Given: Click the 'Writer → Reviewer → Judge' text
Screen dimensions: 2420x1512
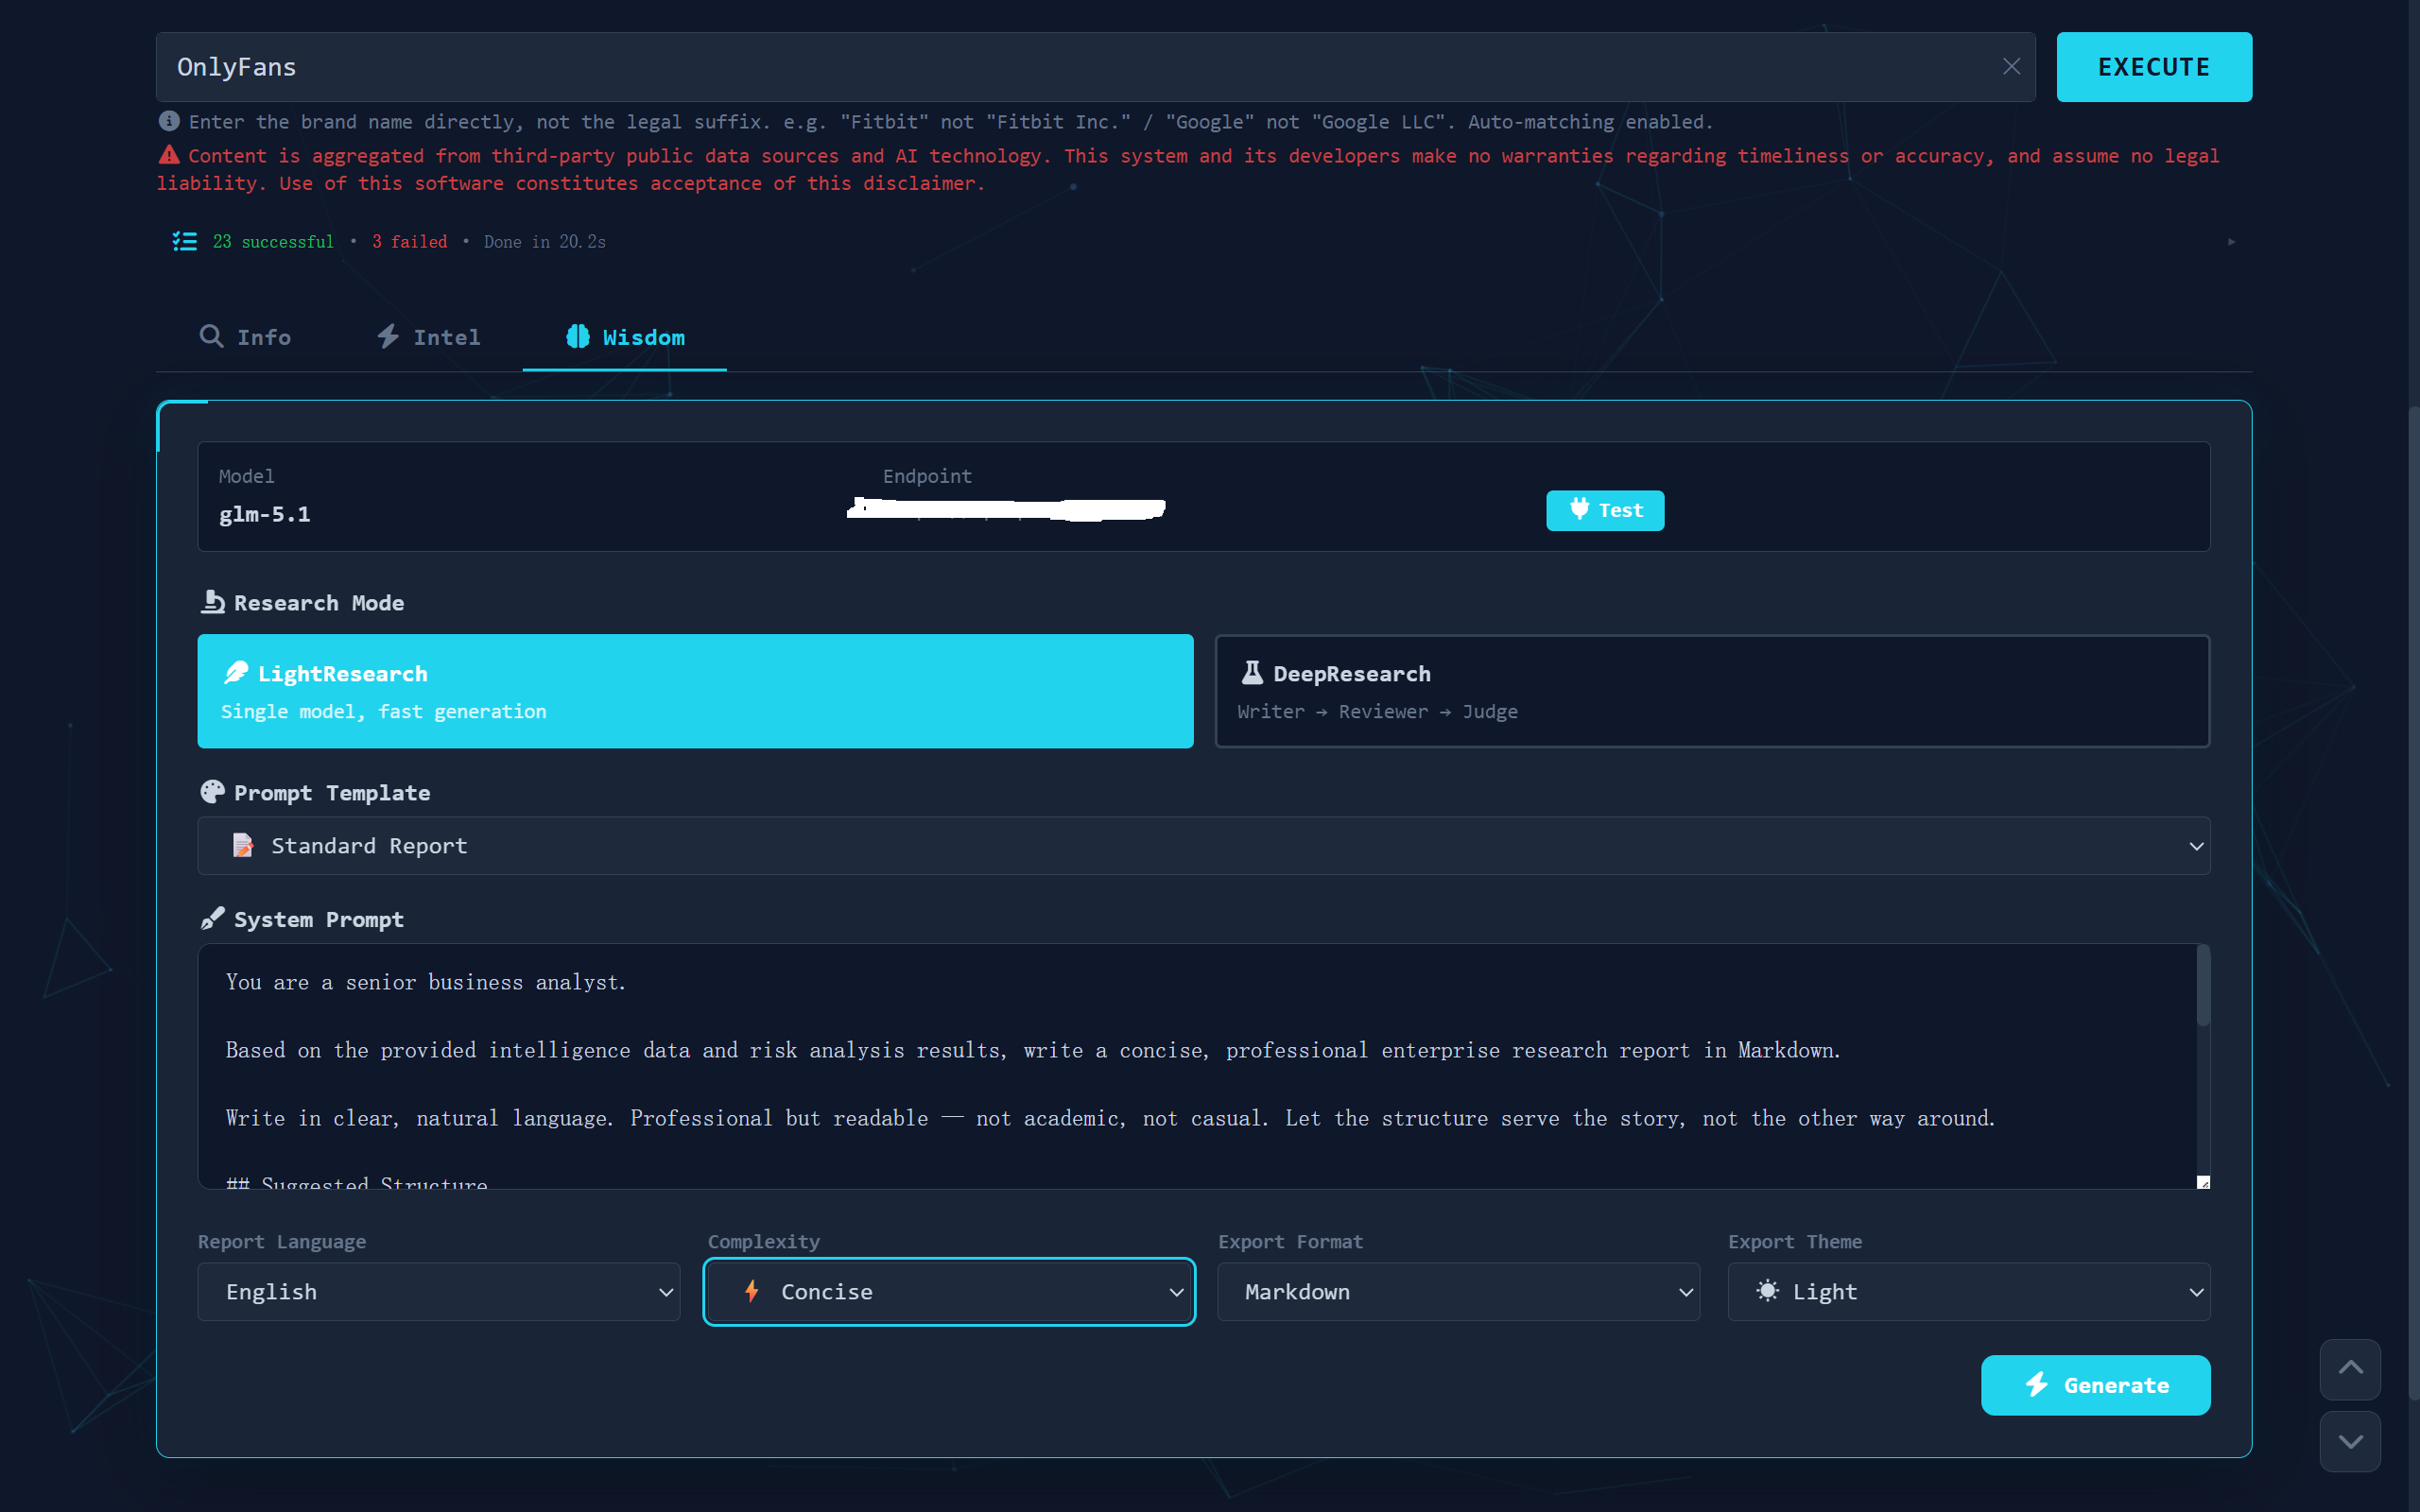Looking at the screenshot, I should (1377, 712).
